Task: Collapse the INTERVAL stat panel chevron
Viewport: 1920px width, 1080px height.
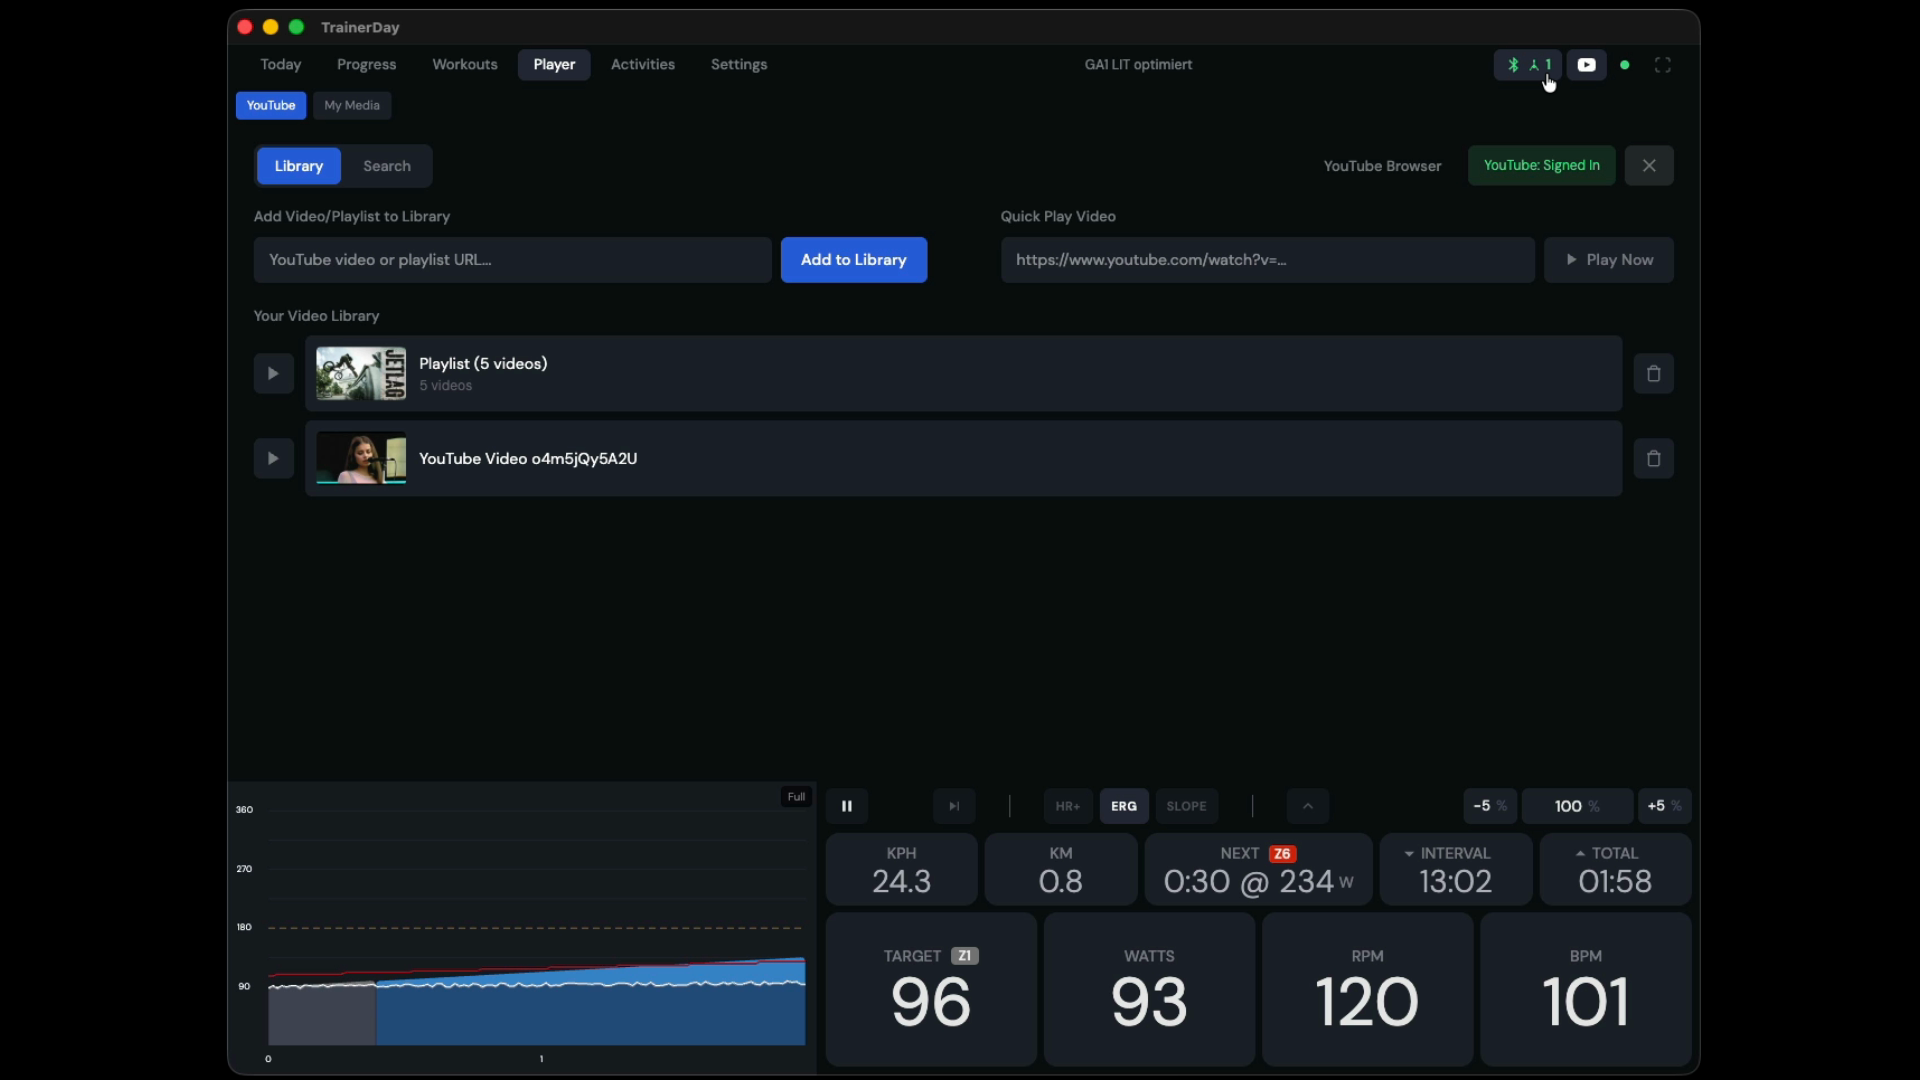Action: click(x=1407, y=853)
